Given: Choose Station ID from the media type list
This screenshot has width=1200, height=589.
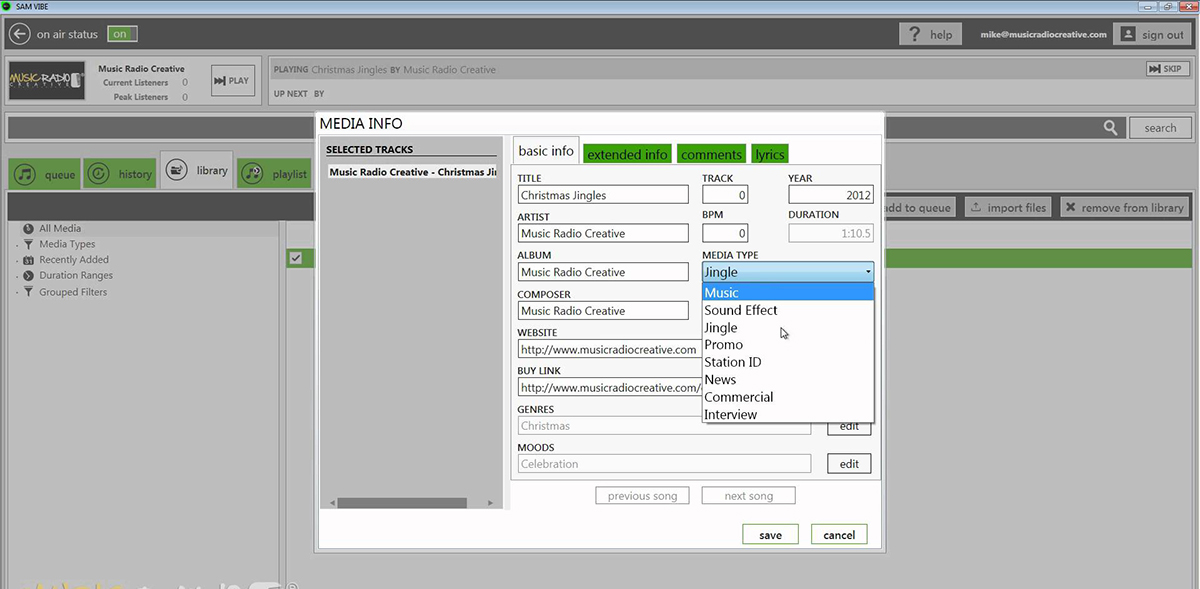Looking at the screenshot, I should [x=788, y=362].
